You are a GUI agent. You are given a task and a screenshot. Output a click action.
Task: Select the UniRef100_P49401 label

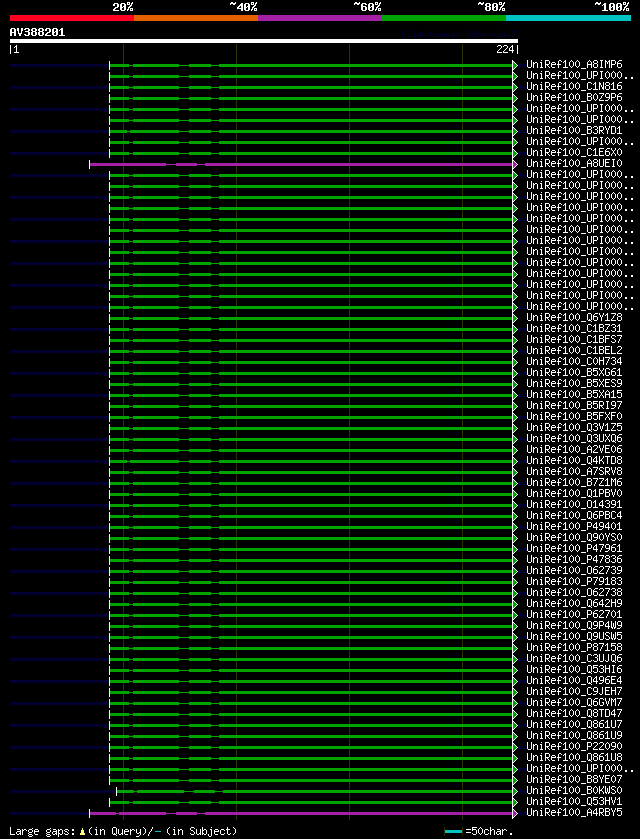(574, 527)
